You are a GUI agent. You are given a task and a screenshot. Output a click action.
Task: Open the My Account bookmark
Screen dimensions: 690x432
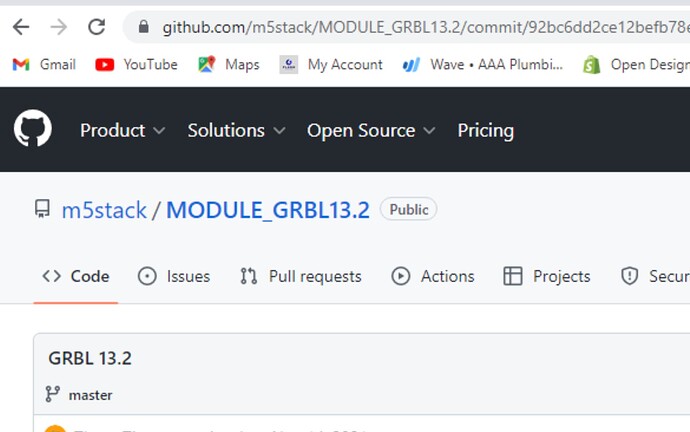click(331, 65)
